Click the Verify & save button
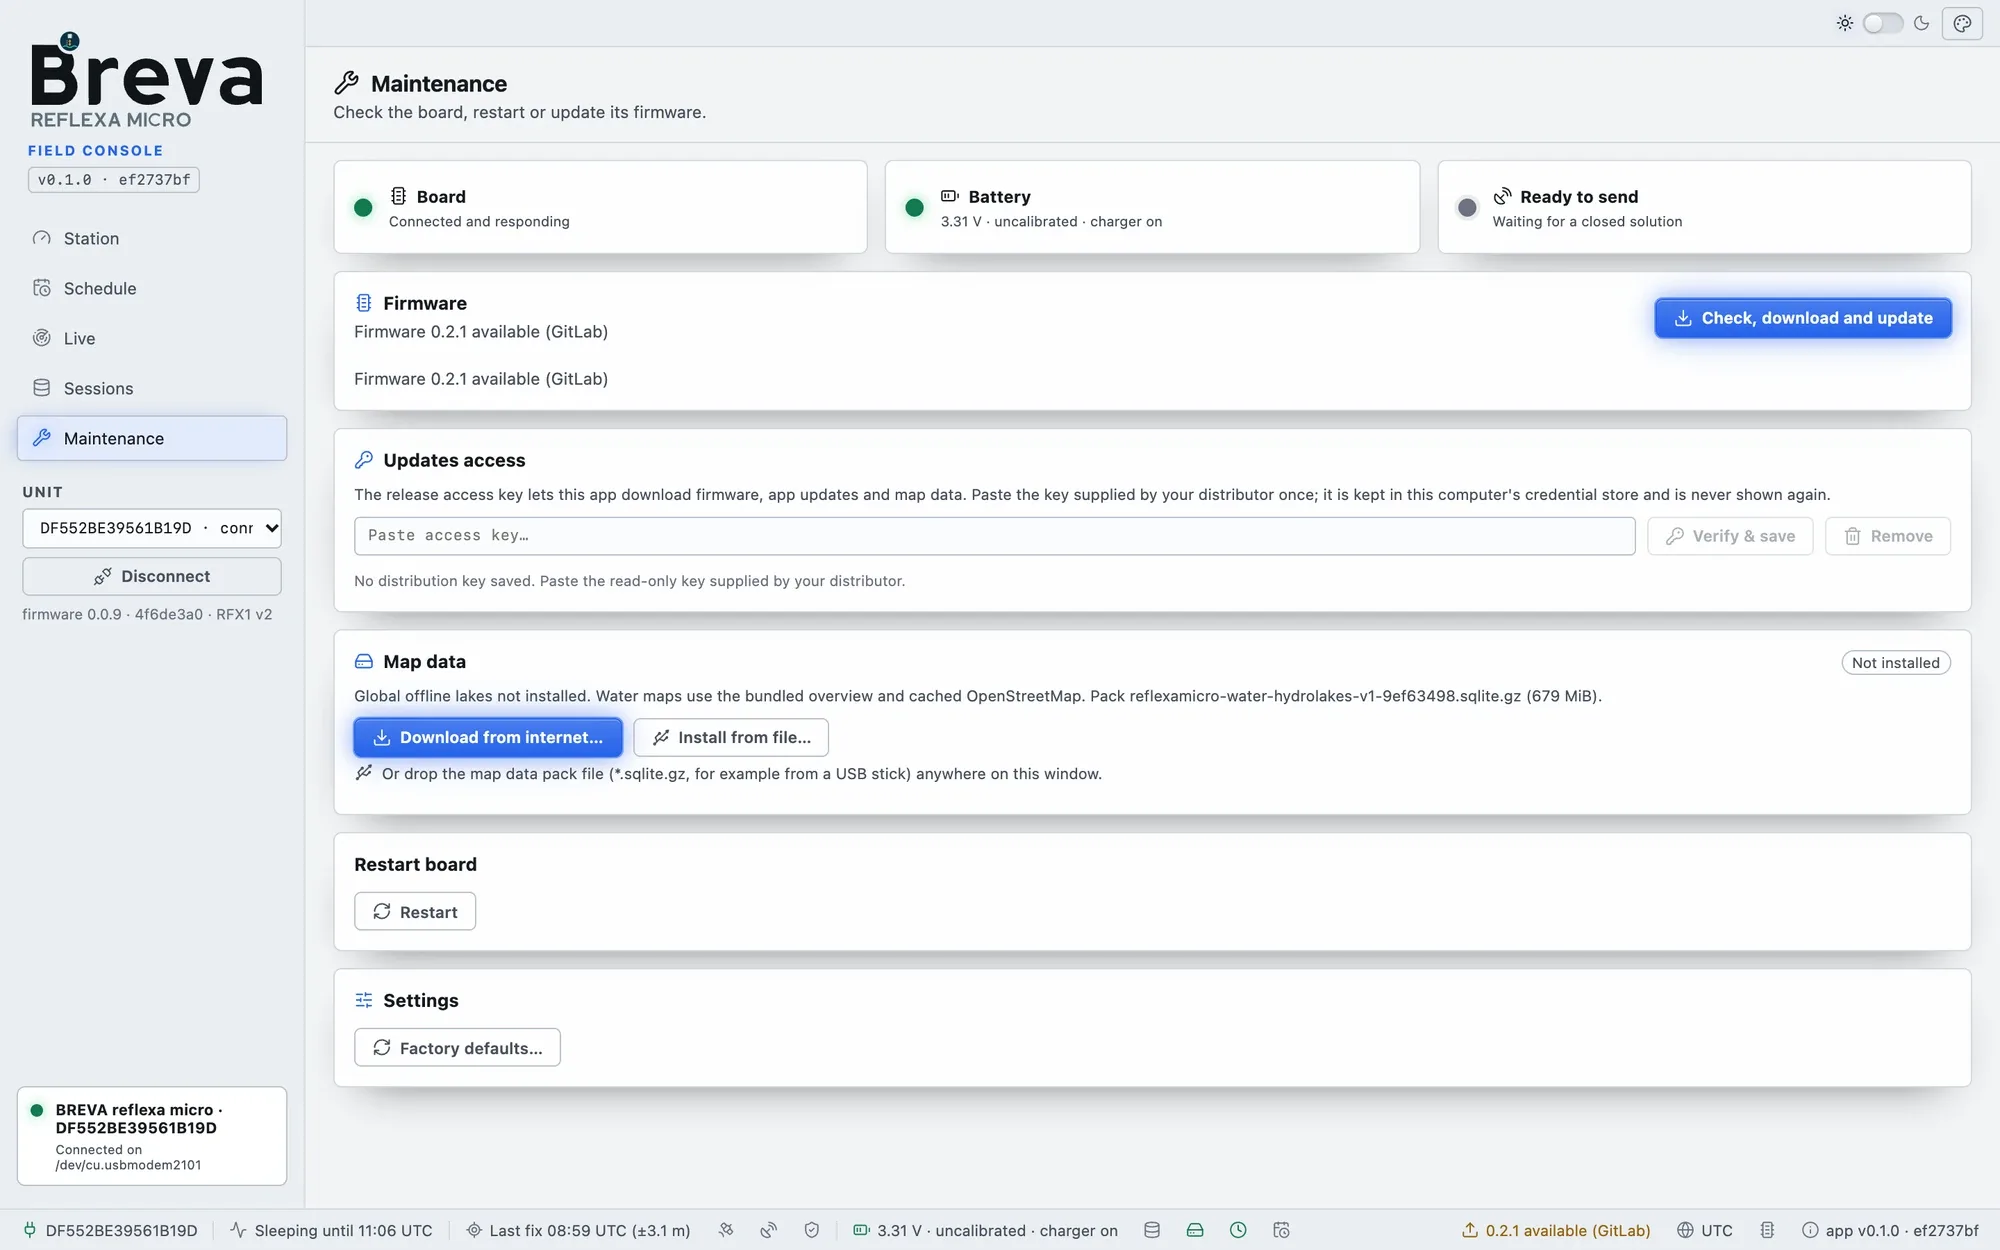This screenshot has height=1250, width=2000. pyautogui.click(x=1730, y=536)
